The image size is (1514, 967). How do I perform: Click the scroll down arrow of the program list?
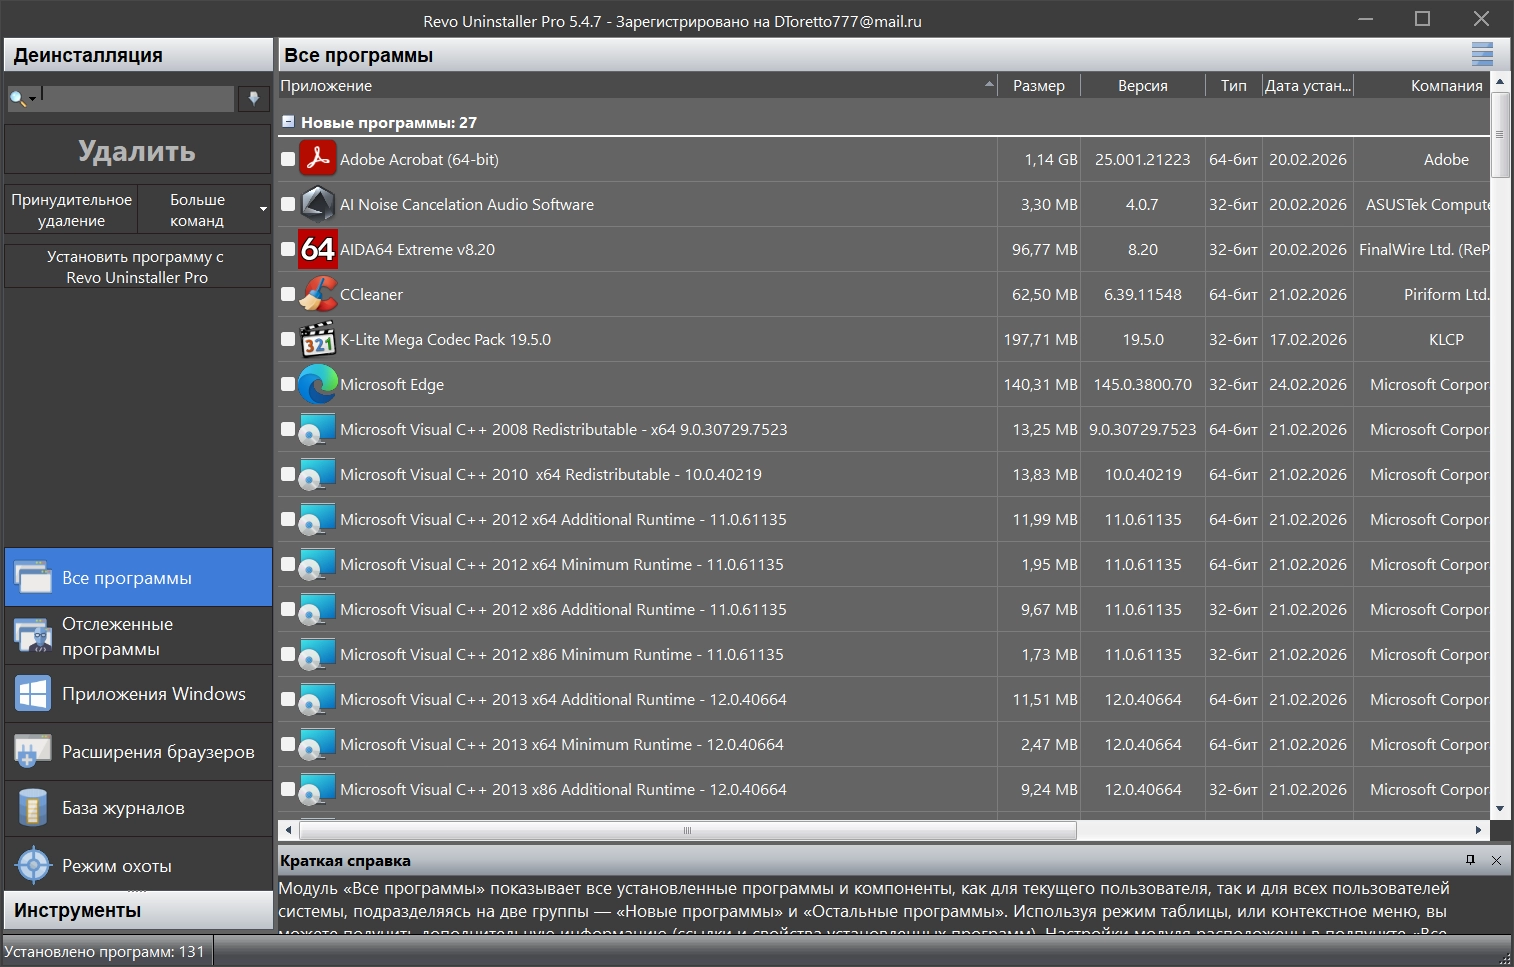1500,808
